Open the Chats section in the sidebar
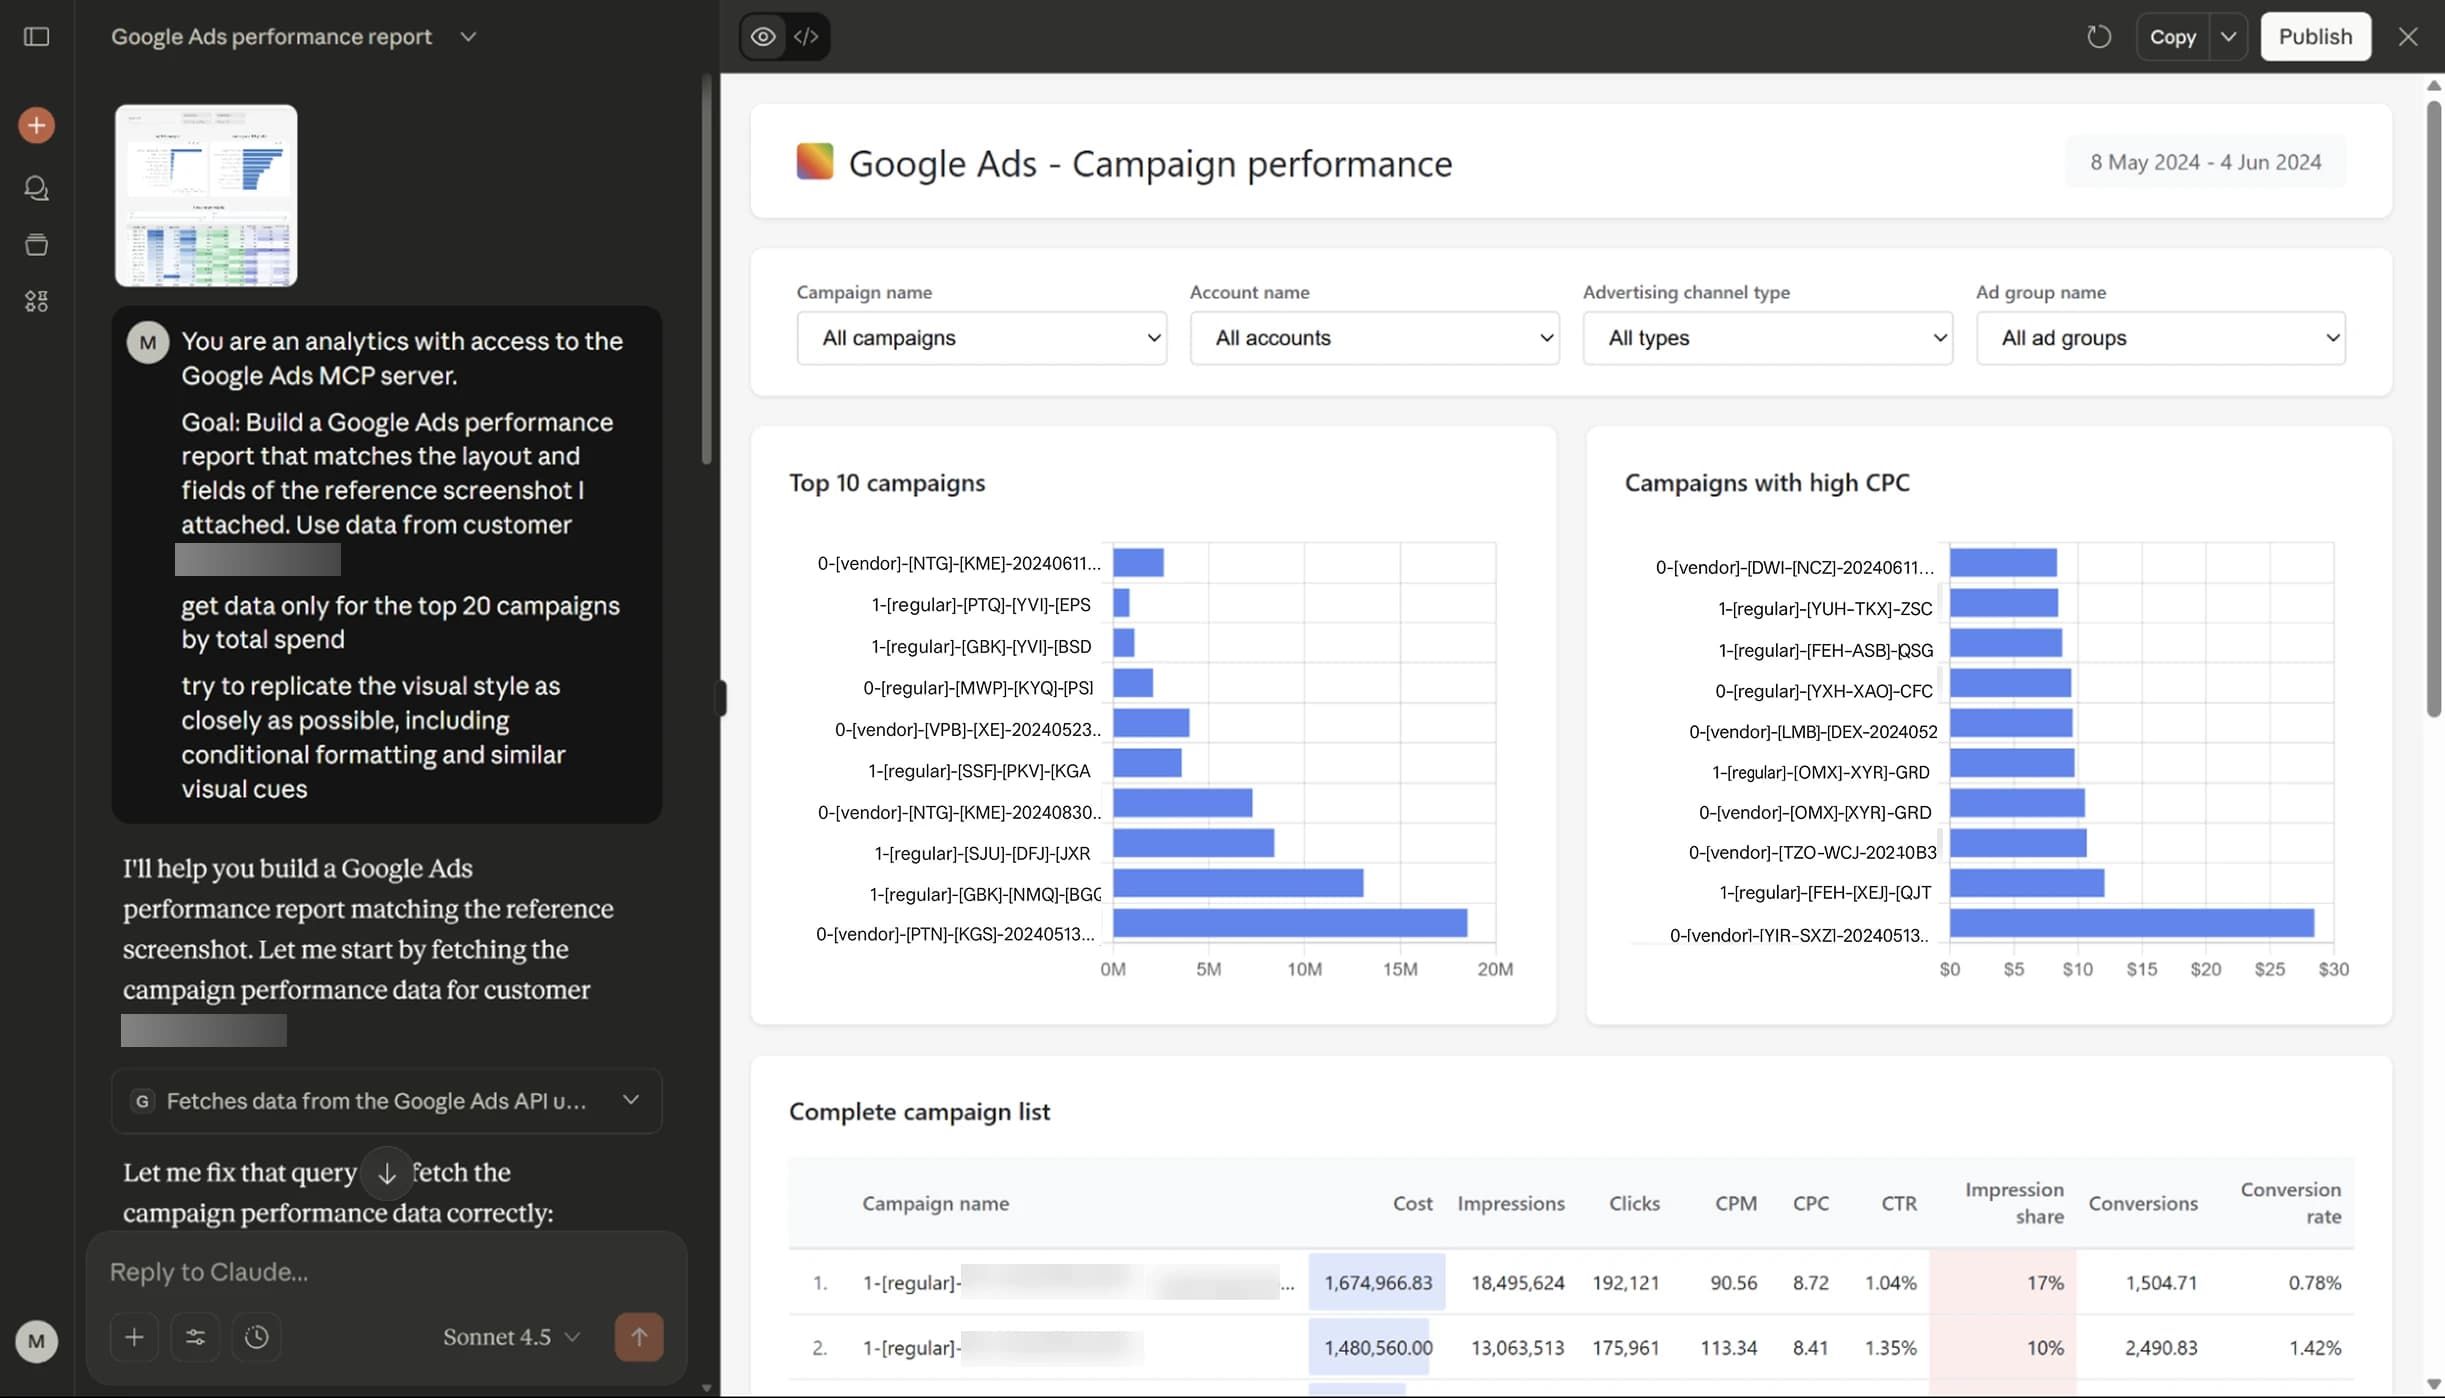This screenshot has width=2445, height=1398. pos(36,188)
